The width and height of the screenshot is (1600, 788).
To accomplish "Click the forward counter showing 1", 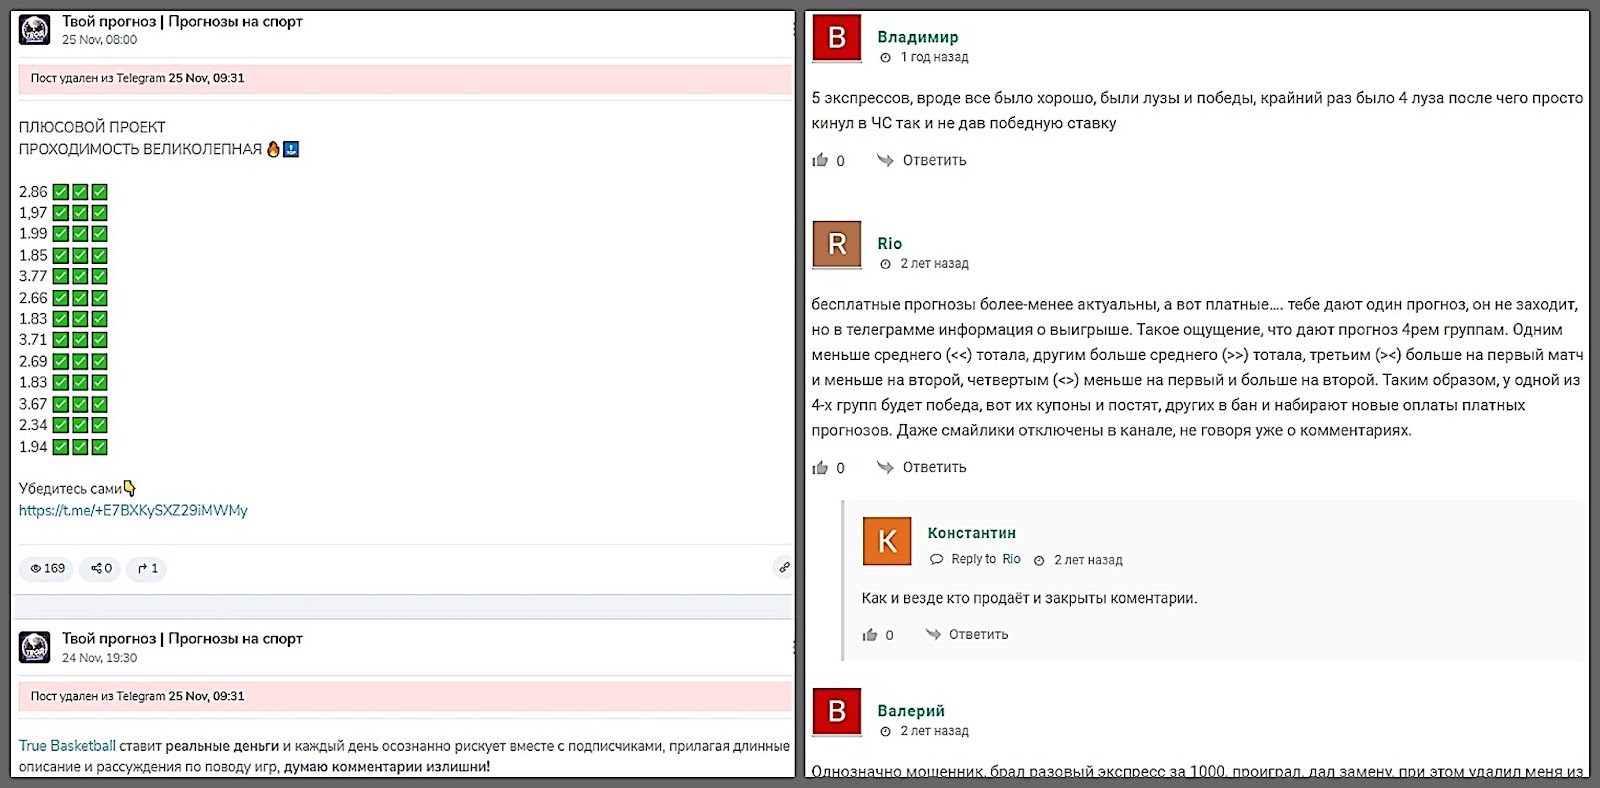I will pyautogui.click(x=147, y=569).
